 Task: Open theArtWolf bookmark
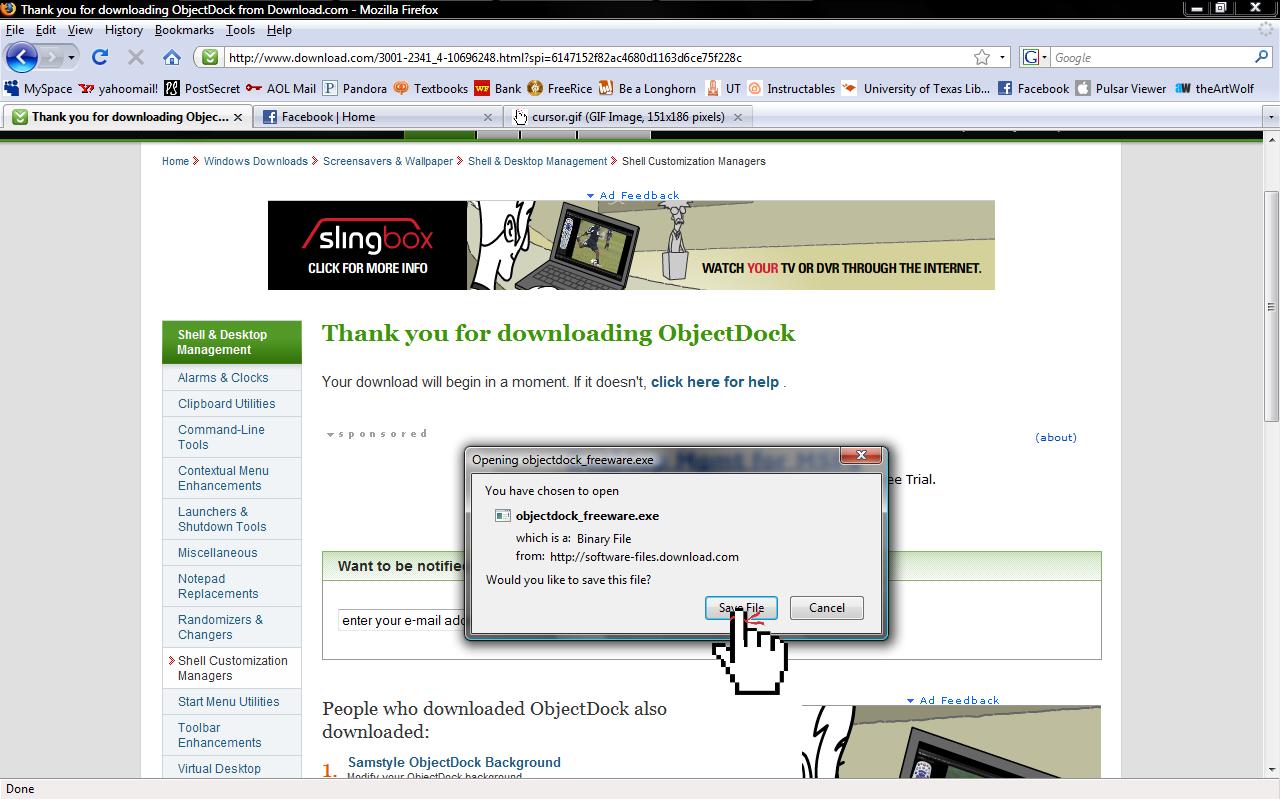(x=1214, y=88)
